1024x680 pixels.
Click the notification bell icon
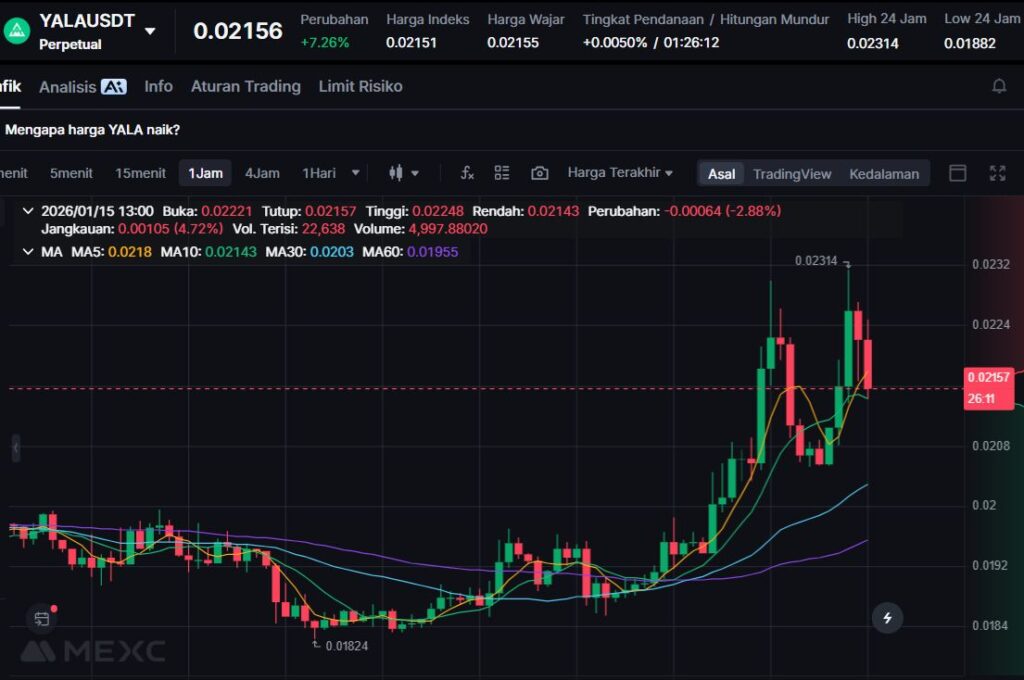998,87
